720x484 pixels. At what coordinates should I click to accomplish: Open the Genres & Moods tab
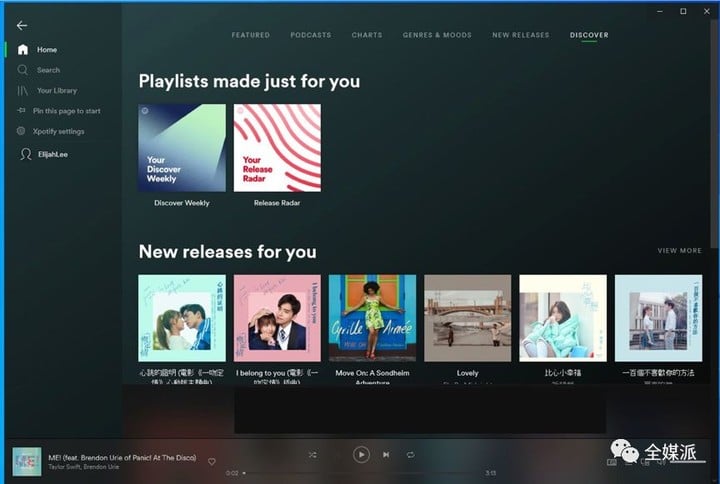[437, 35]
